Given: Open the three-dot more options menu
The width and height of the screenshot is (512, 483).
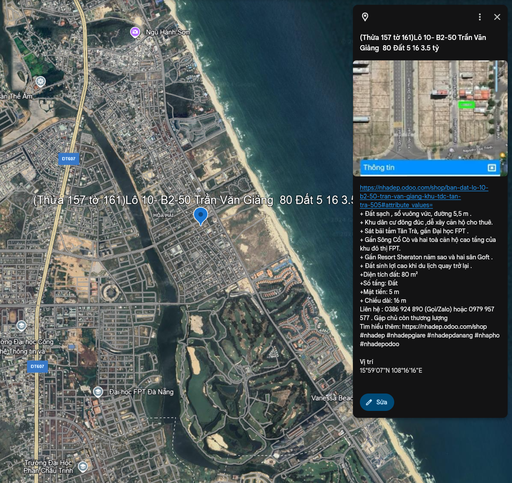Looking at the screenshot, I should pyautogui.click(x=480, y=17).
